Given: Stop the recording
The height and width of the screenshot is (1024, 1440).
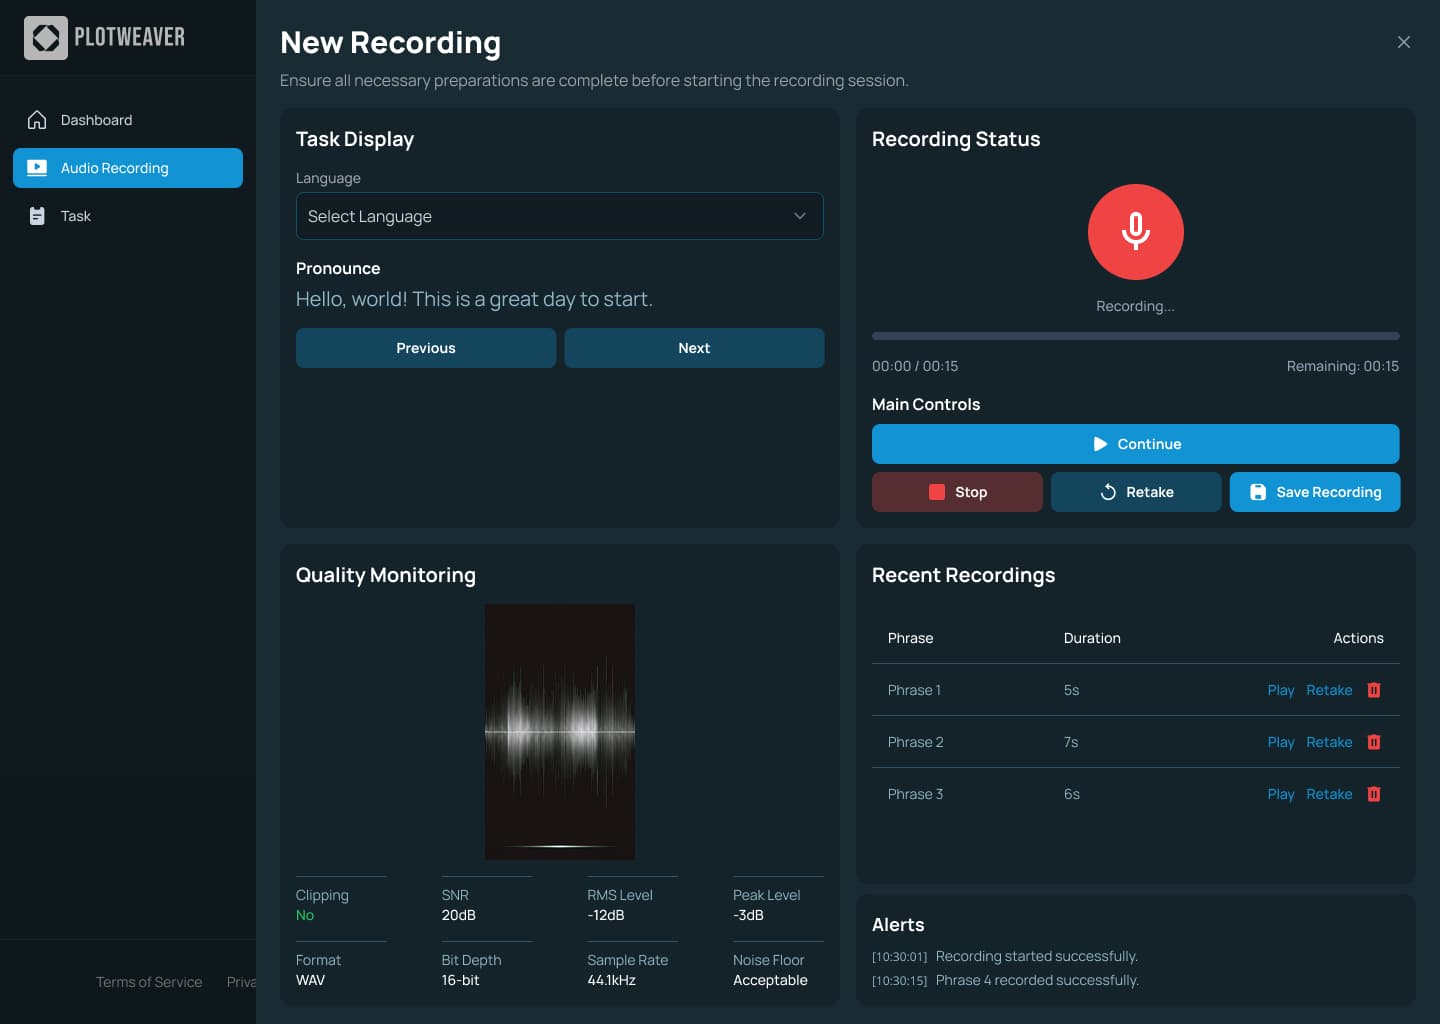Looking at the screenshot, I should point(957,492).
